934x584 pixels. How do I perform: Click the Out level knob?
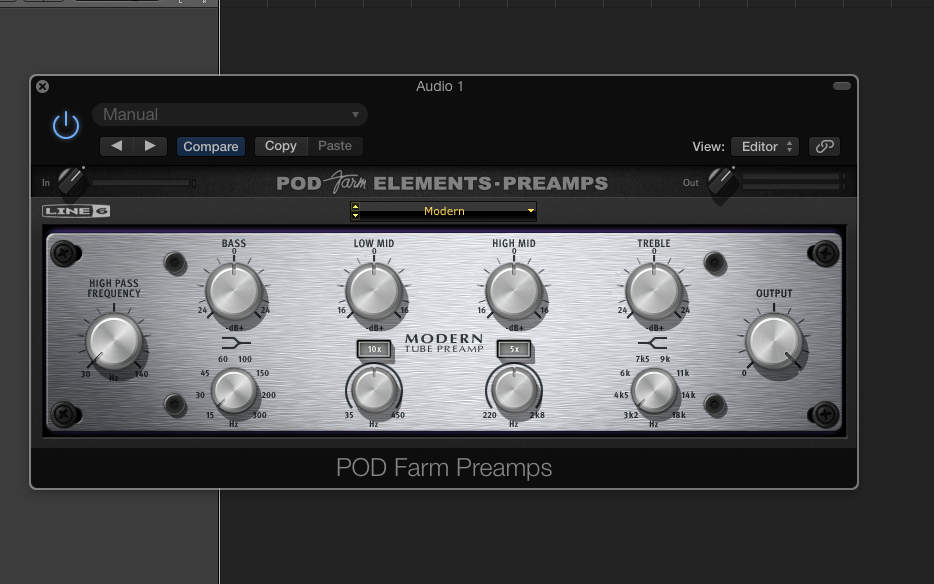(x=721, y=180)
